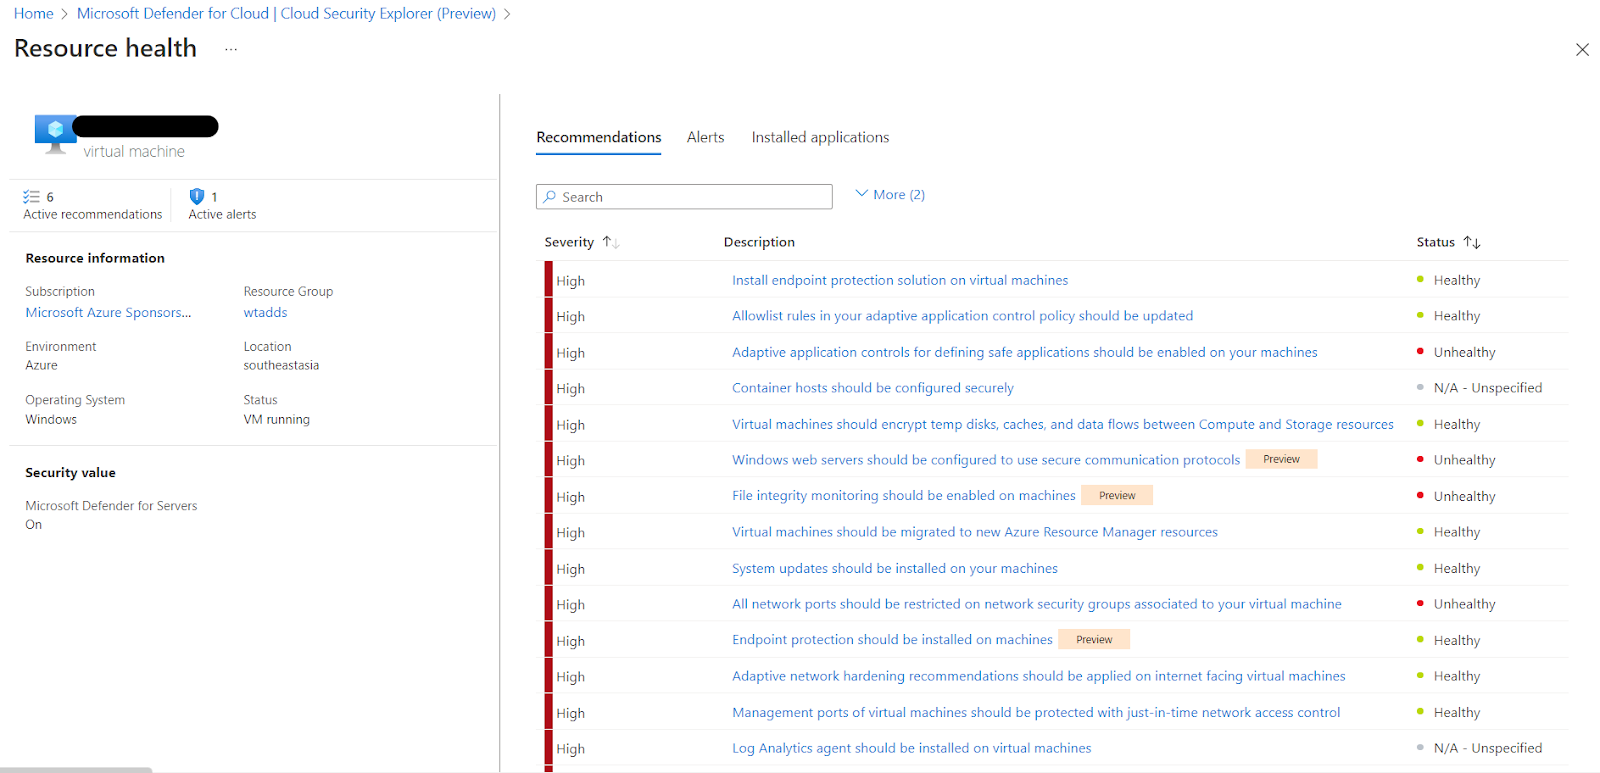The width and height of the screenshot is (1600, 773).
Task: Open the wtadds resource group link
Action: tap(265, 312)
